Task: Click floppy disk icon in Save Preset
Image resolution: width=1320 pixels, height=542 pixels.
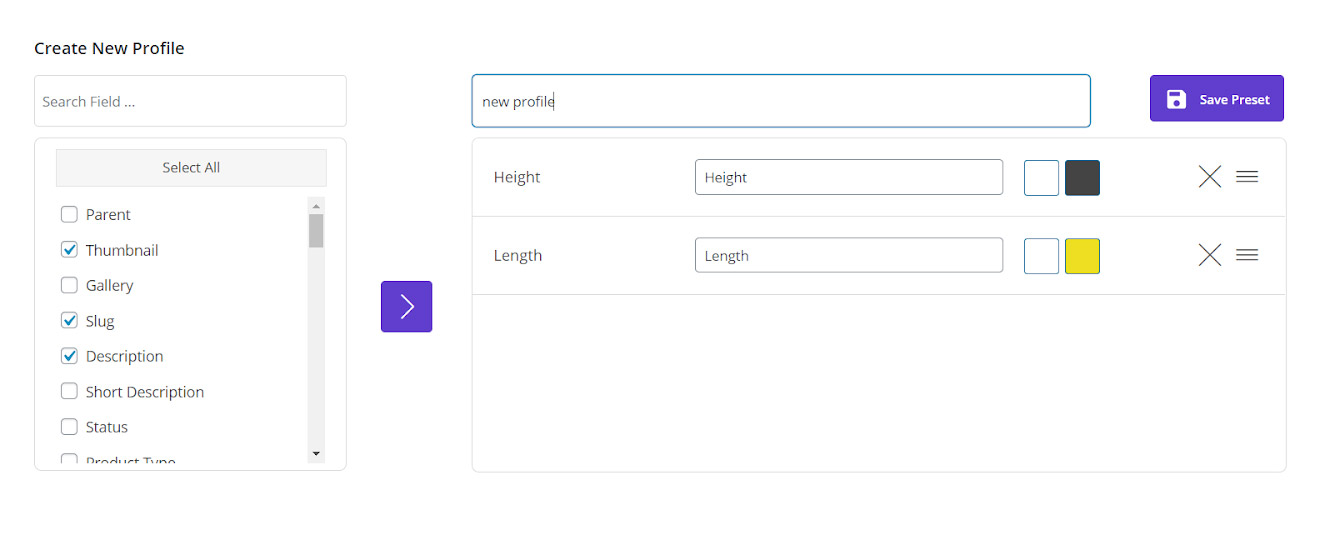Action: [1176, 99]
